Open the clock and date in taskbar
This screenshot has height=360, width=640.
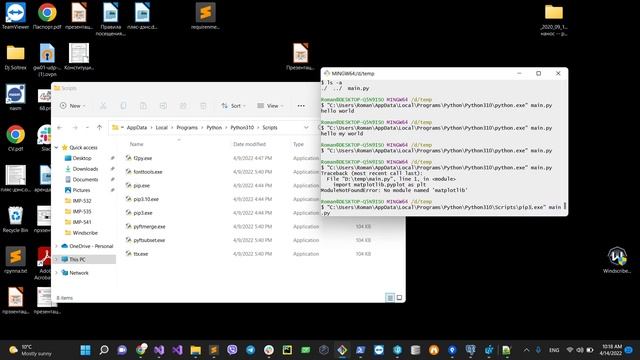pyautogui.click(x=611, y=350)
